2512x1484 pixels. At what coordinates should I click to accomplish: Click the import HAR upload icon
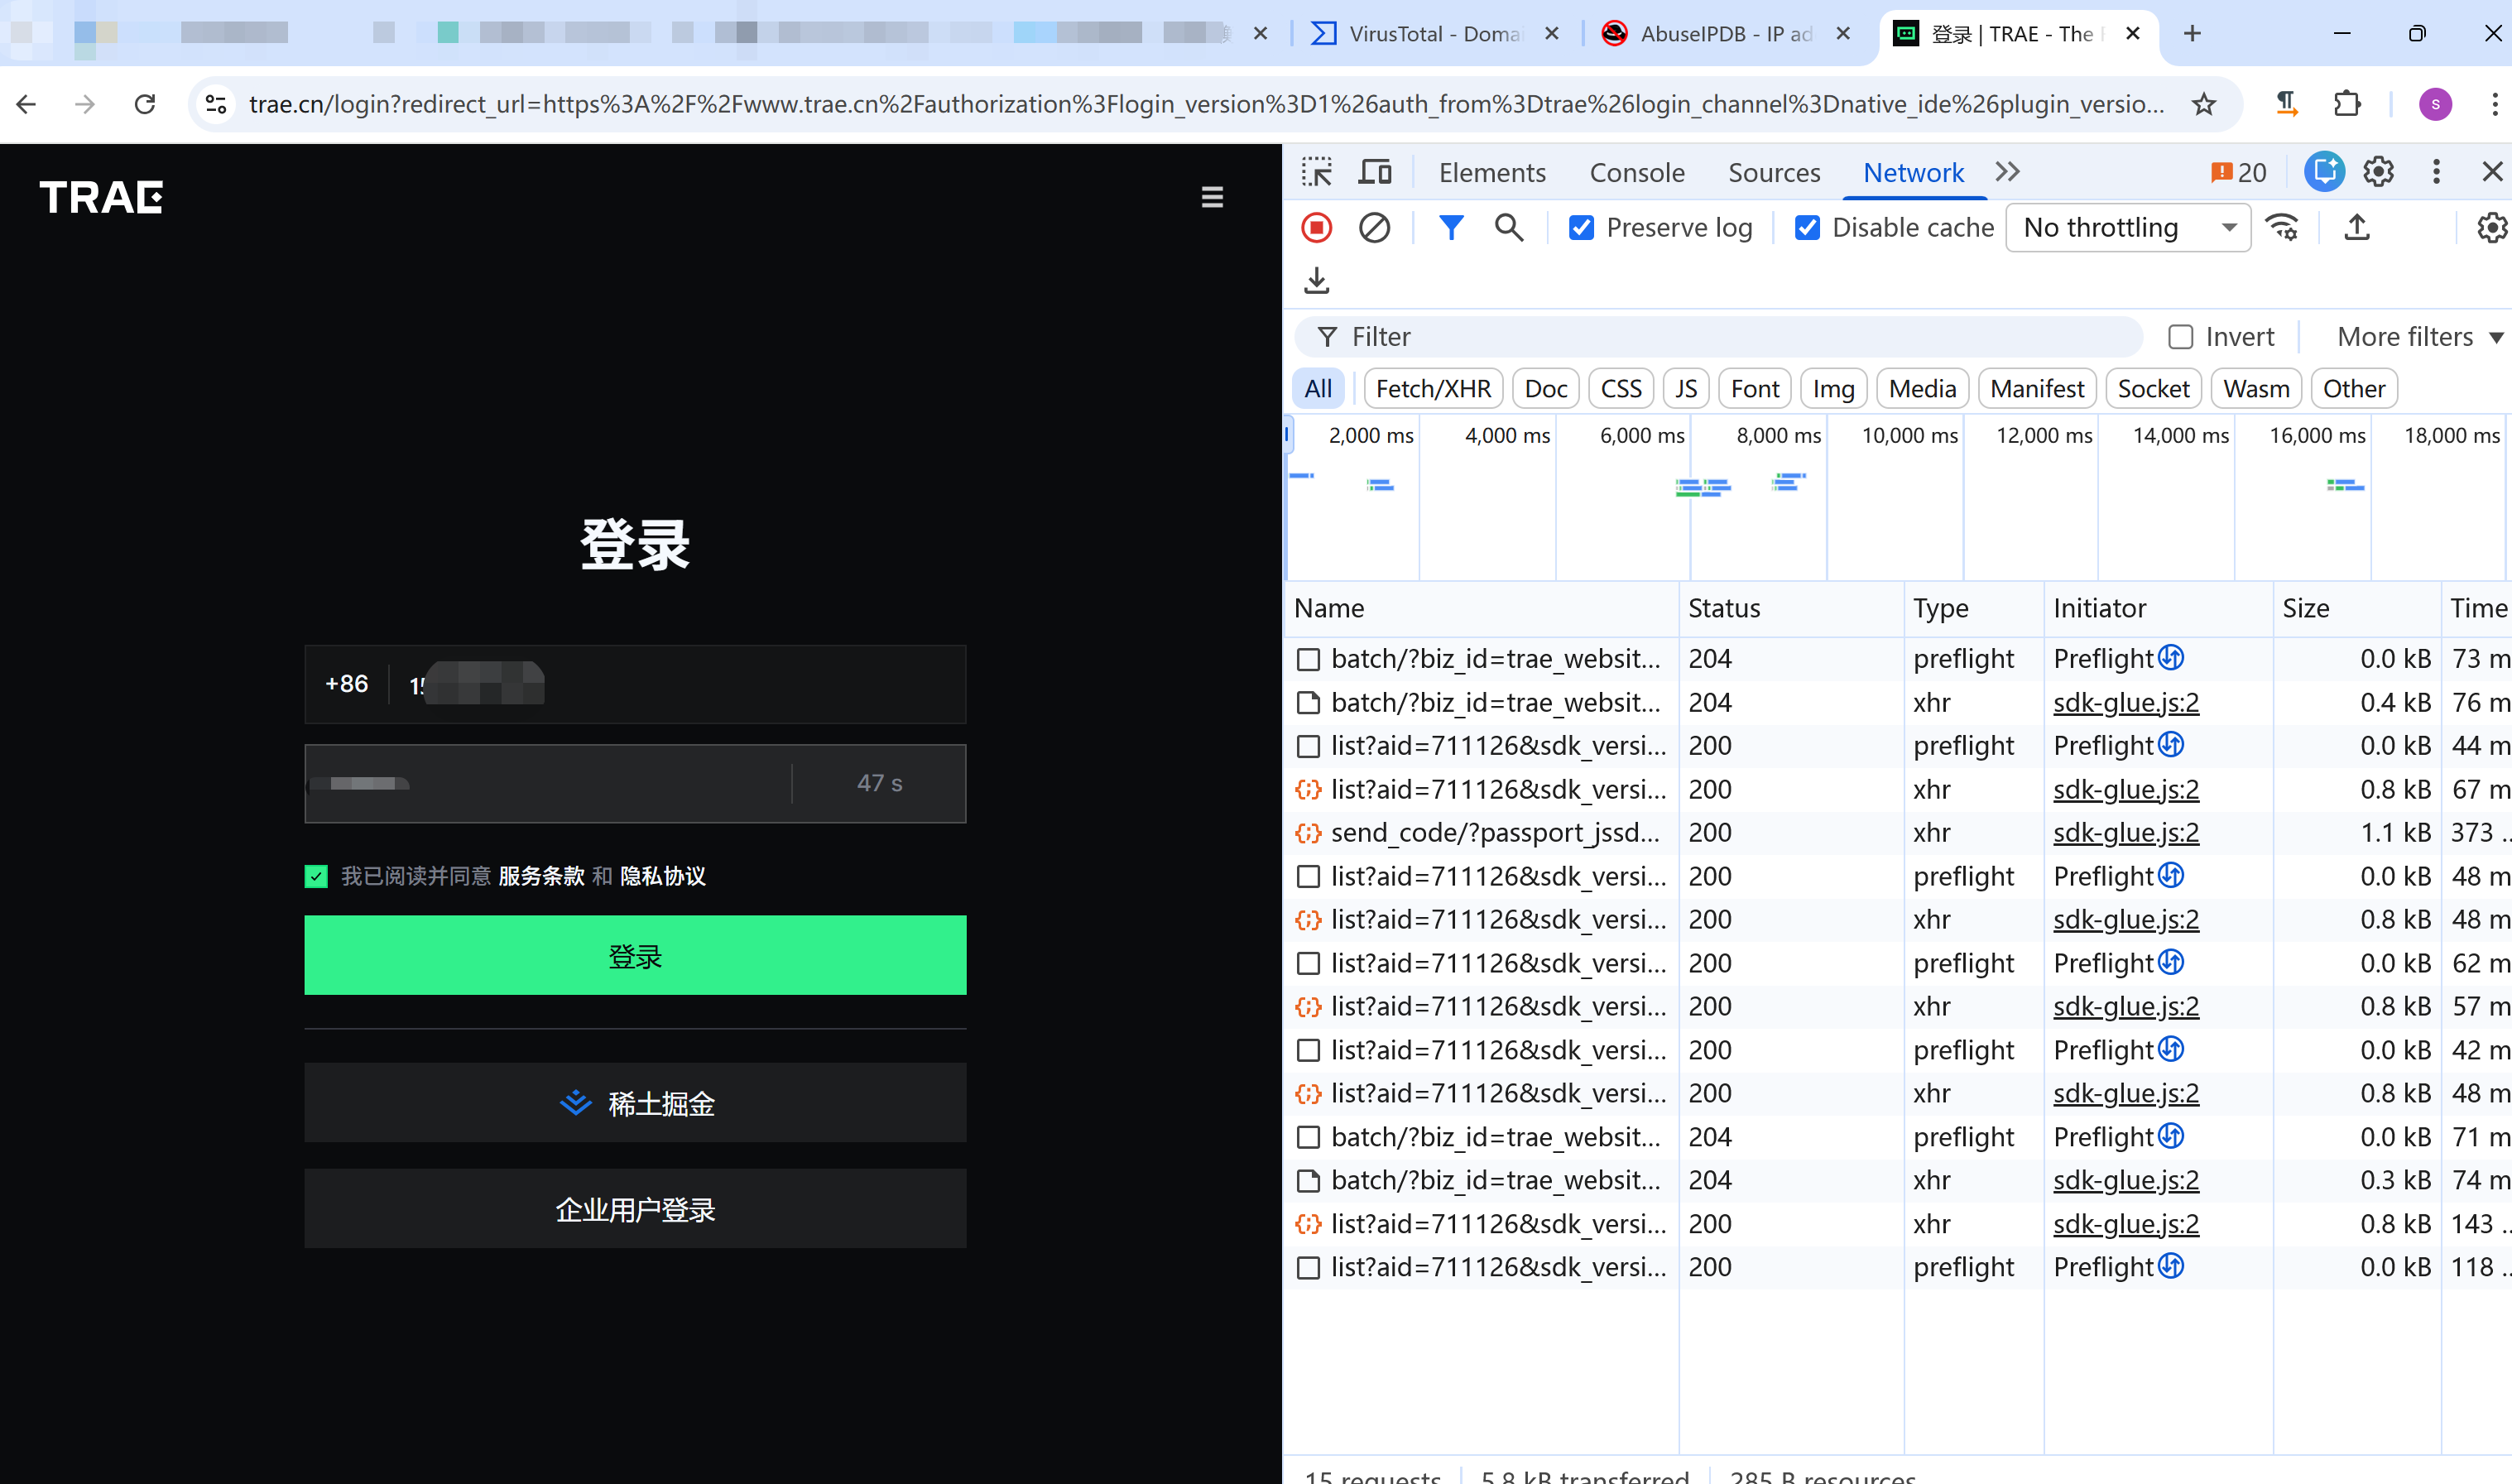pyautogui.click(x=2357, y=228)
